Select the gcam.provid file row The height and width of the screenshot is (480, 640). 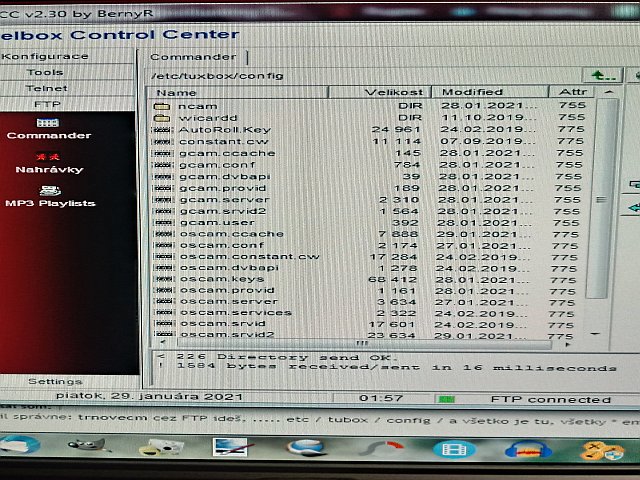point(369,188)
